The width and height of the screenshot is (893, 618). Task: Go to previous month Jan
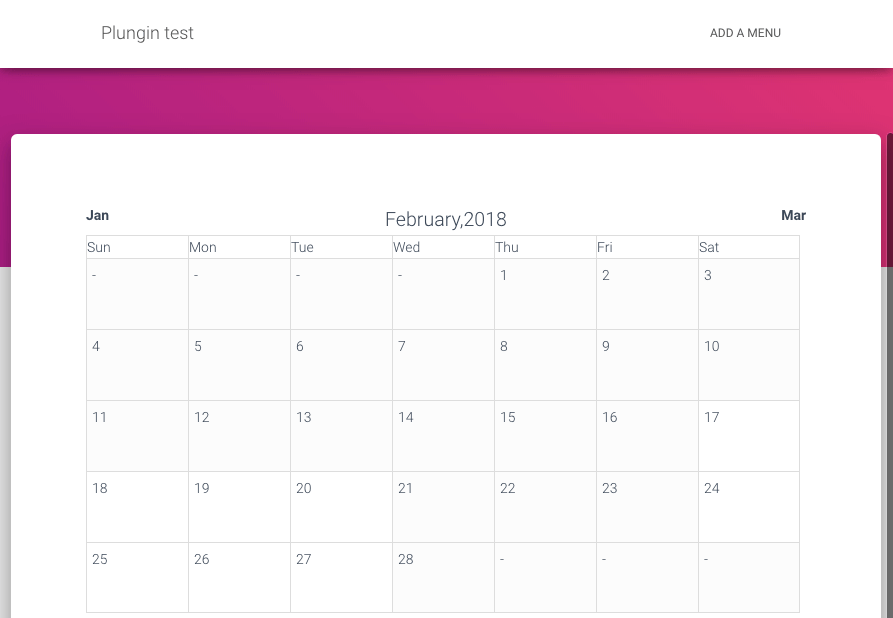click(98, 215)
